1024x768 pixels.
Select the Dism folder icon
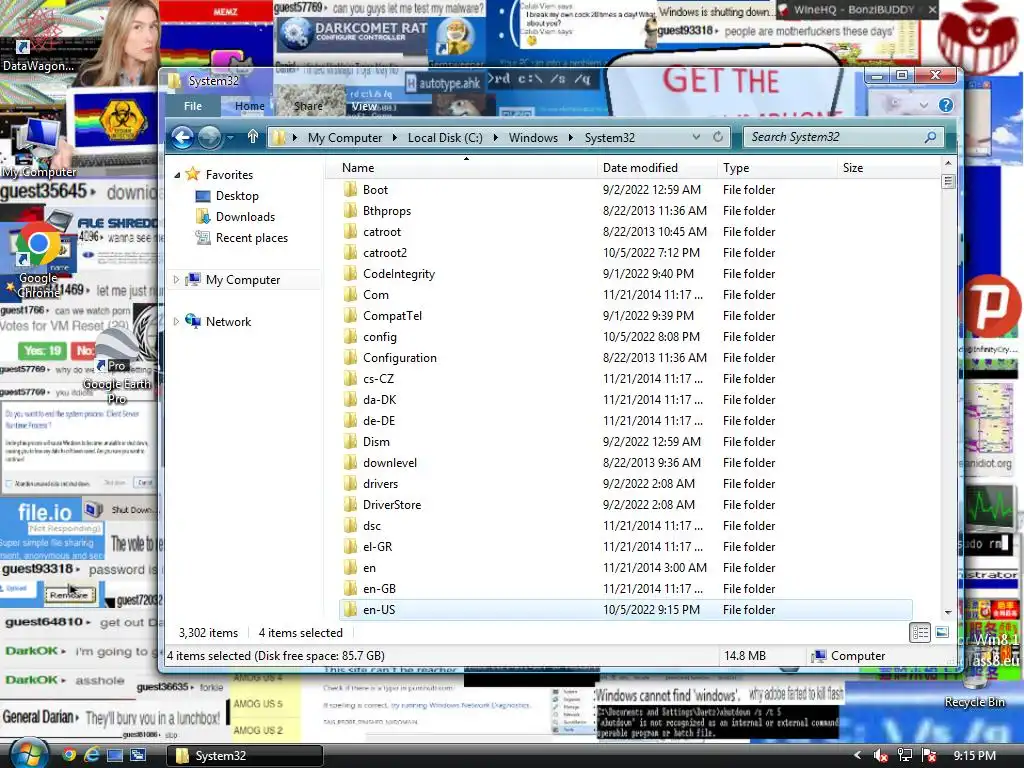point(351,441)
